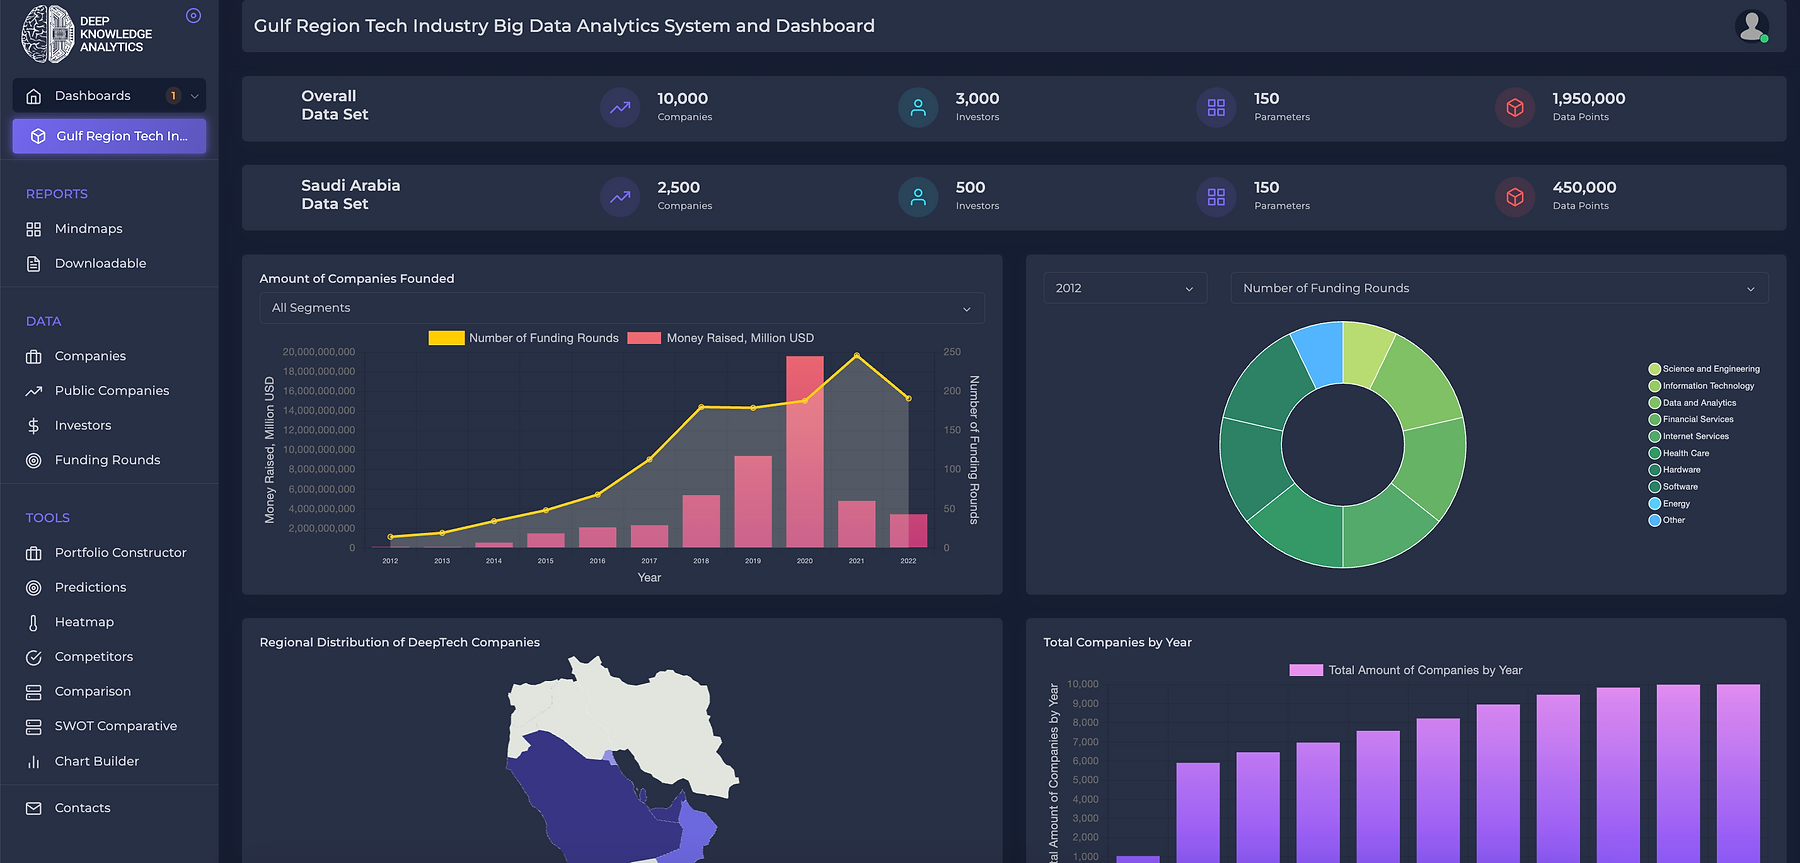Open the Comparison tool
This screenshot has width=1800, height=863.
[x=93, y=692]
